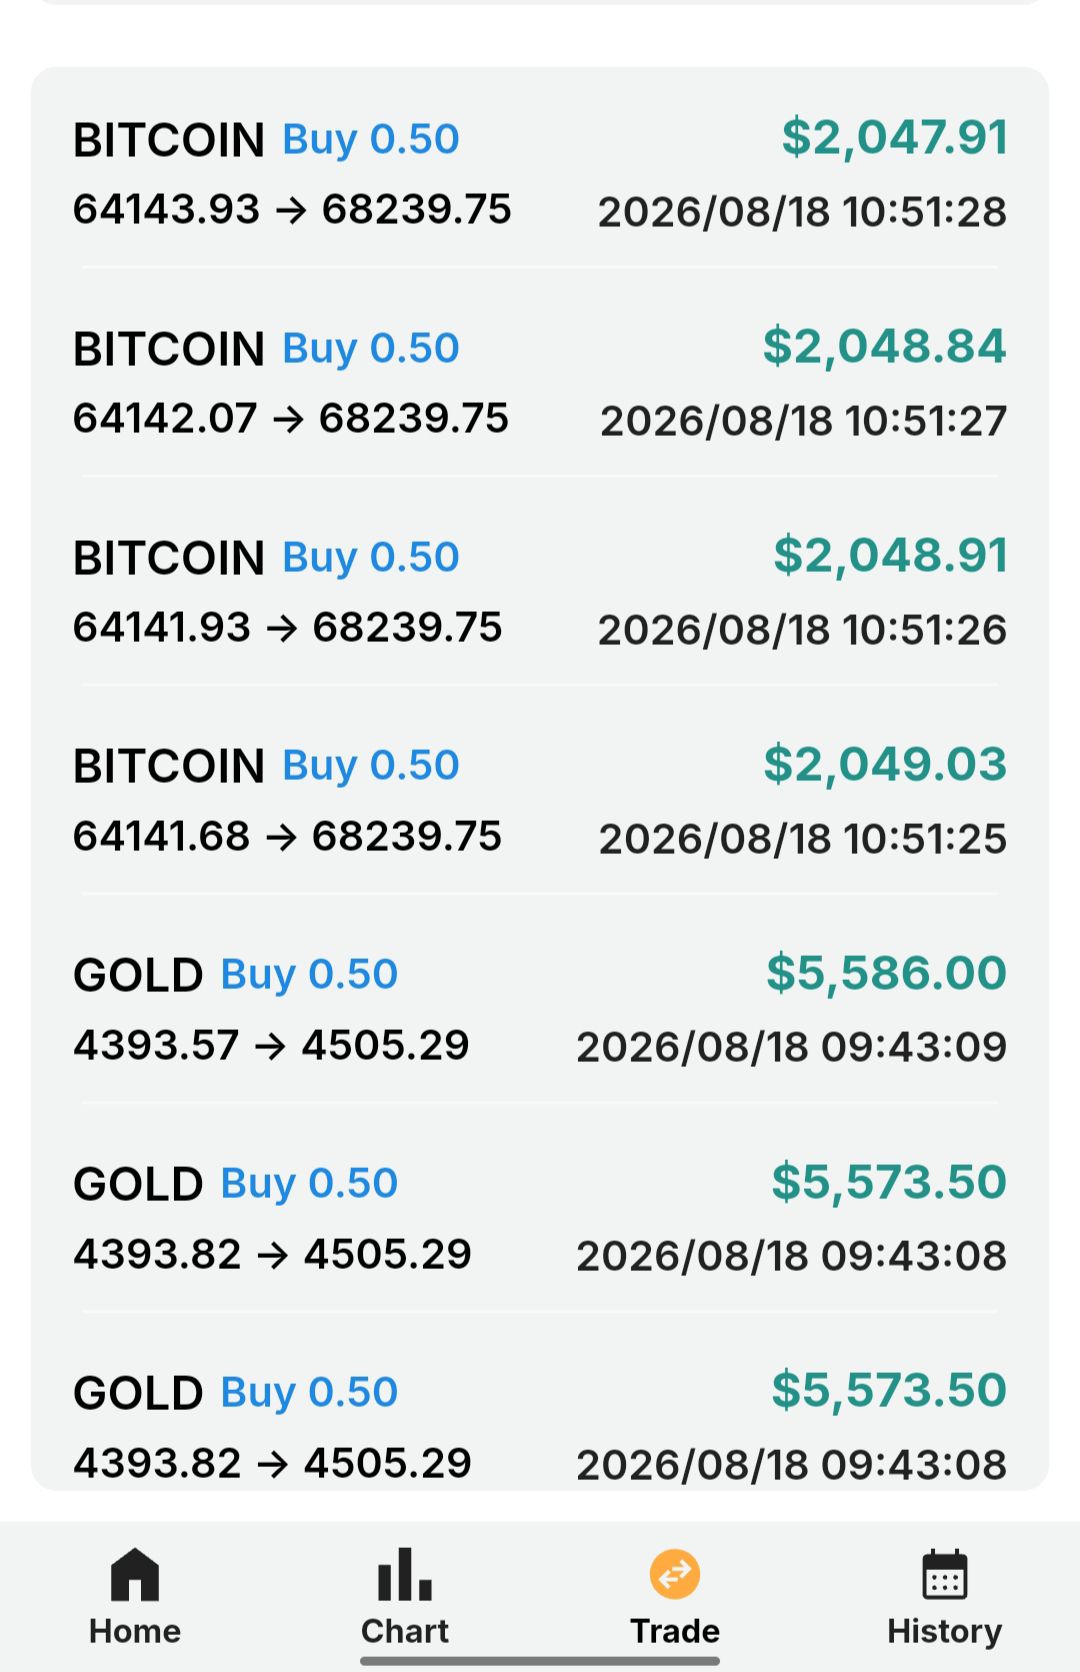The width and height of the screenshot is (1080, 1672).
Task: Go to the Trade tab label
Action: point(675,1631)
